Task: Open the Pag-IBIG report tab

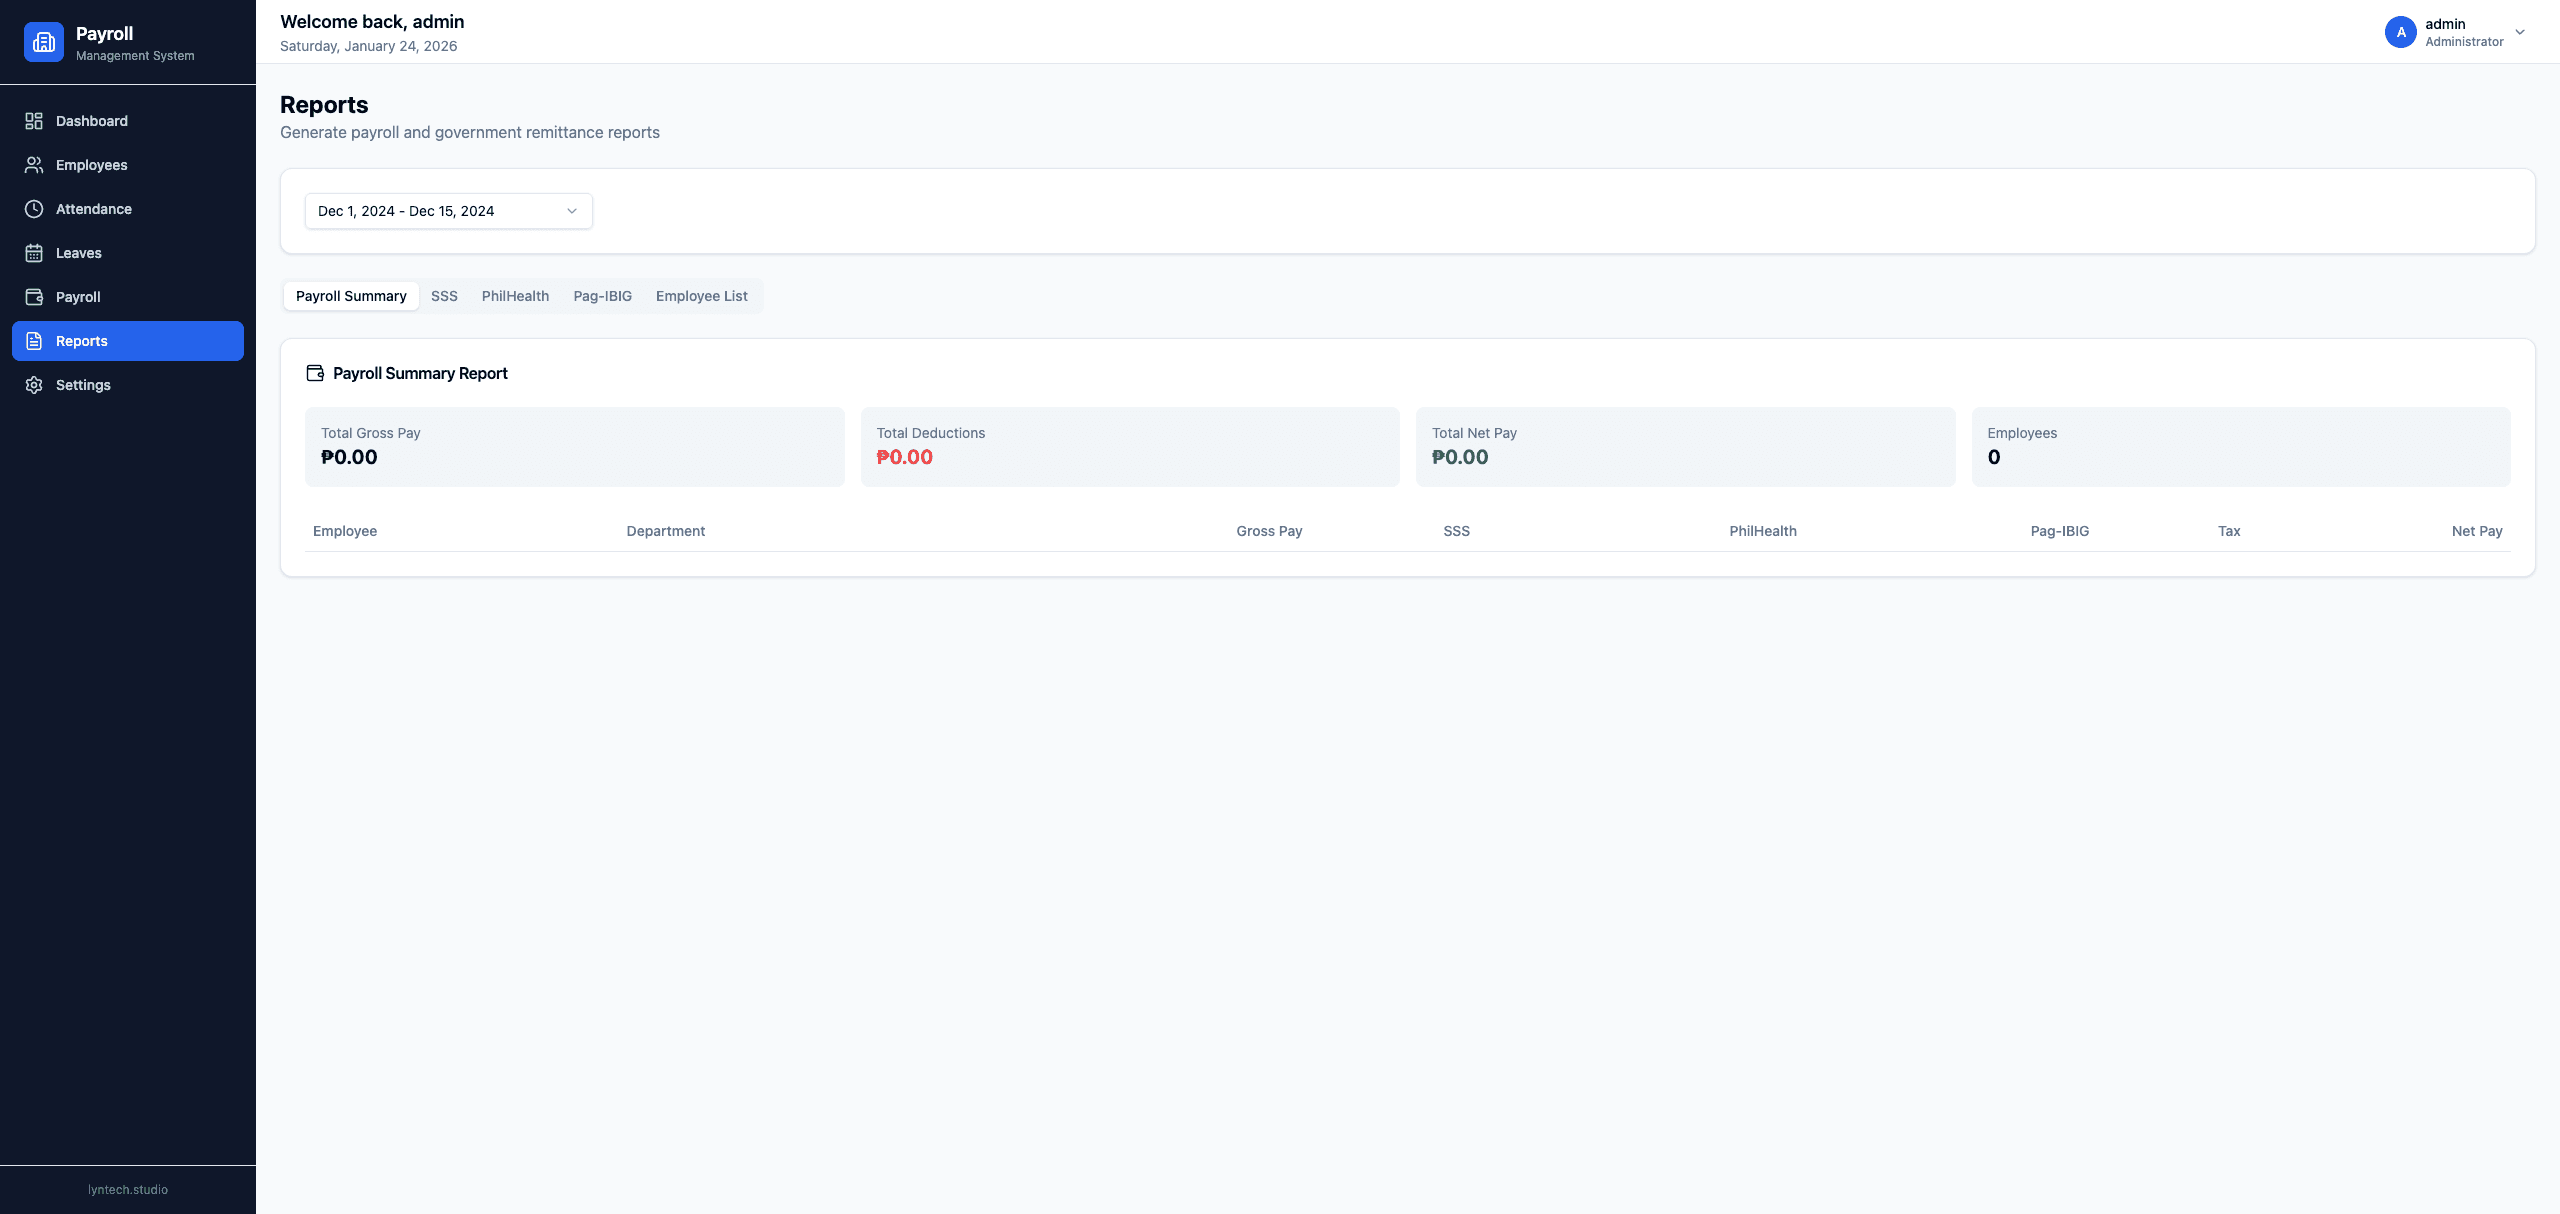Action: (x=602, y=296)
